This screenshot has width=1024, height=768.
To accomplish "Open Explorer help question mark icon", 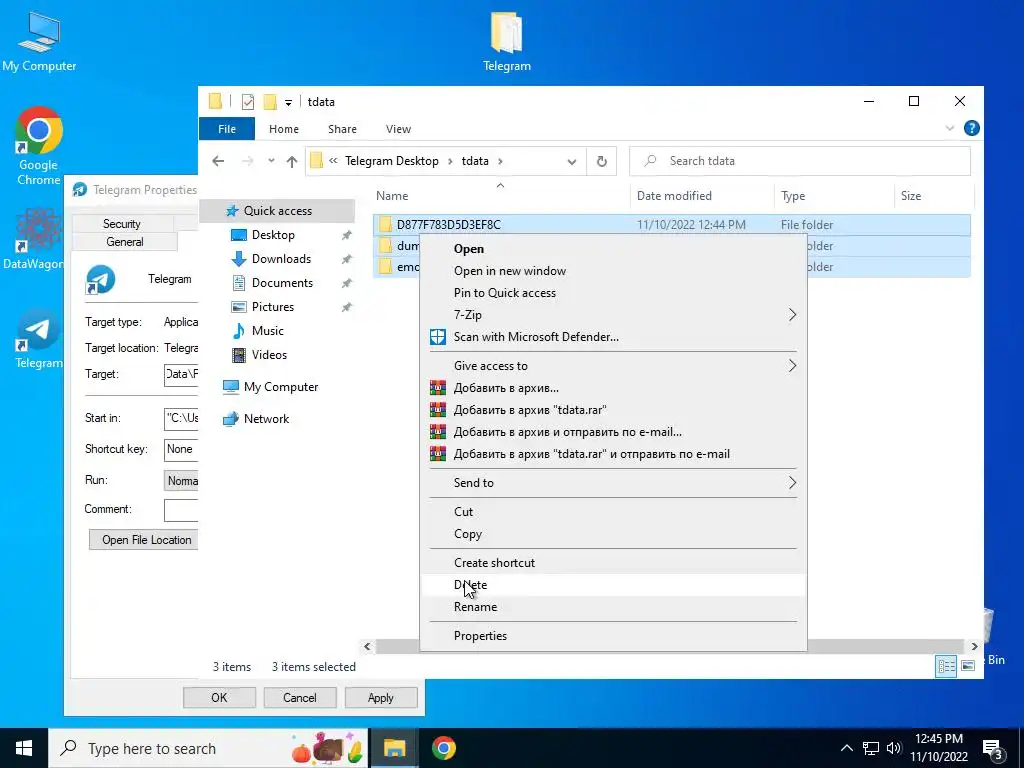I will (971, 128).
